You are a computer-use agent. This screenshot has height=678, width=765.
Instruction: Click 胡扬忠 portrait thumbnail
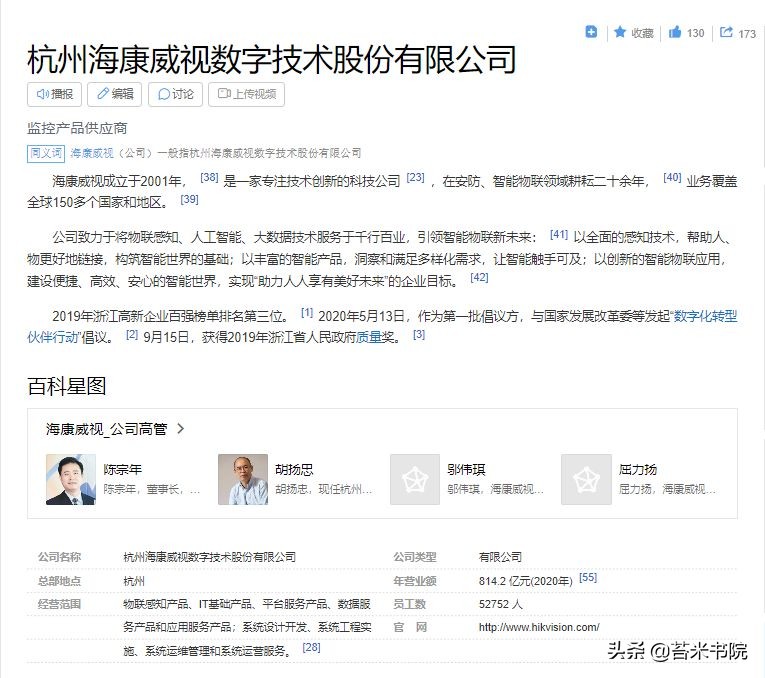pyautogui.click(x=243, y=479)
